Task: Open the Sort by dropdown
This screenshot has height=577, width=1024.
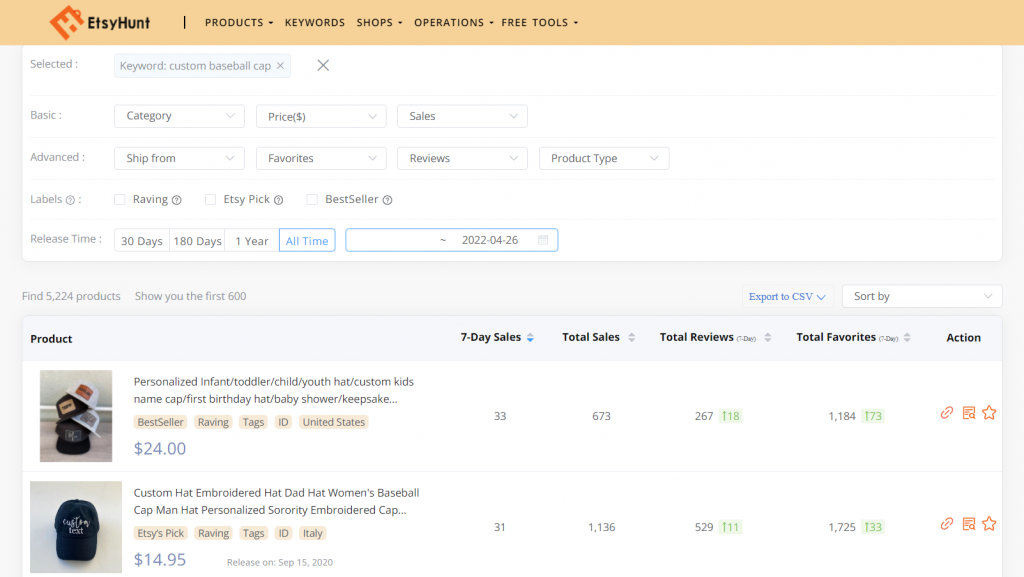Action: click(921, 295)
